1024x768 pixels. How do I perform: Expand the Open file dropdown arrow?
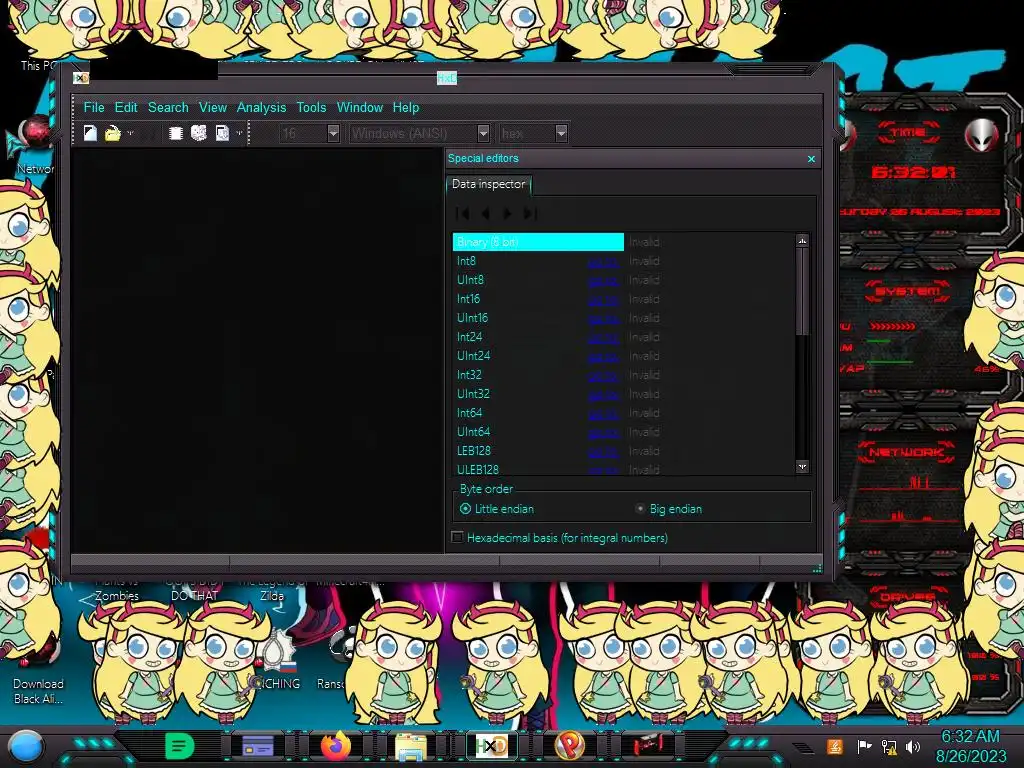pyautogui.click(x=130, y=133)
